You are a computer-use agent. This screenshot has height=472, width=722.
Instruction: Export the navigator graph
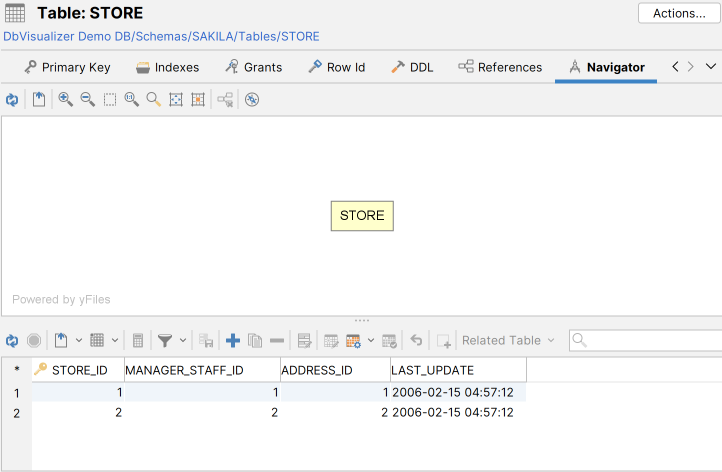point(39,99)
